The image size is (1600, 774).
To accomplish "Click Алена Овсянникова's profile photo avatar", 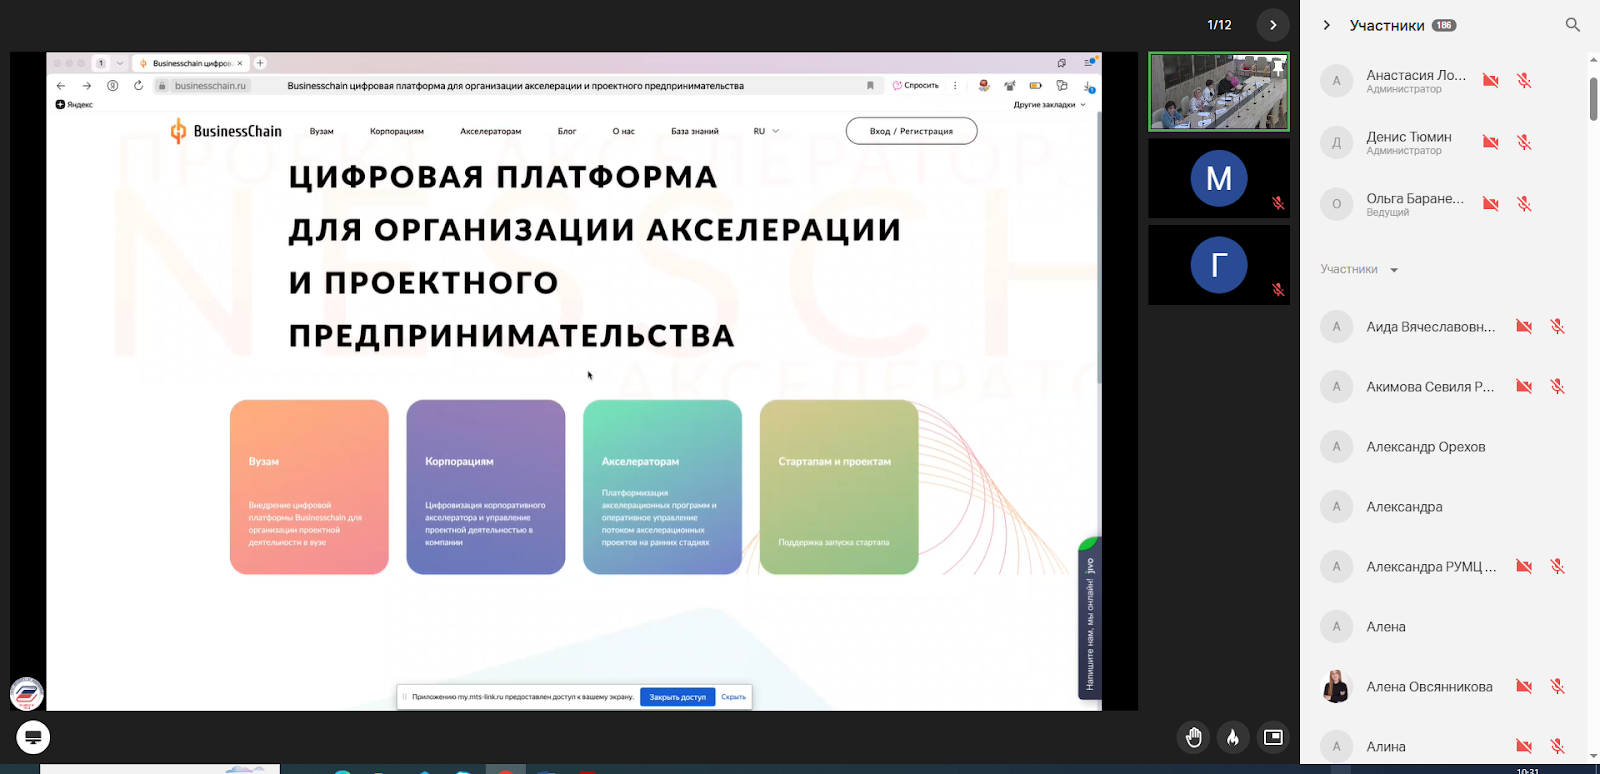I will coord(1336,687).
